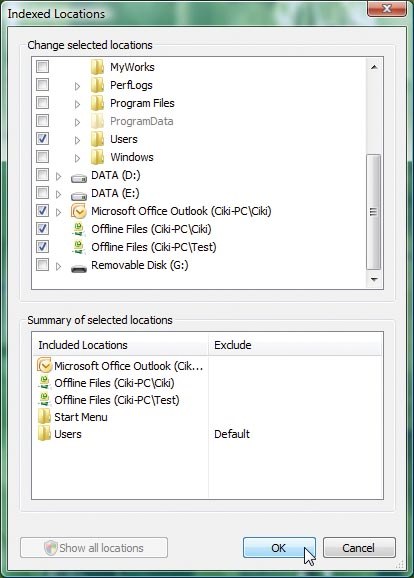The image size is (414, 578).
Task: Click the Exclude column header
Action: tap(296, 345)
